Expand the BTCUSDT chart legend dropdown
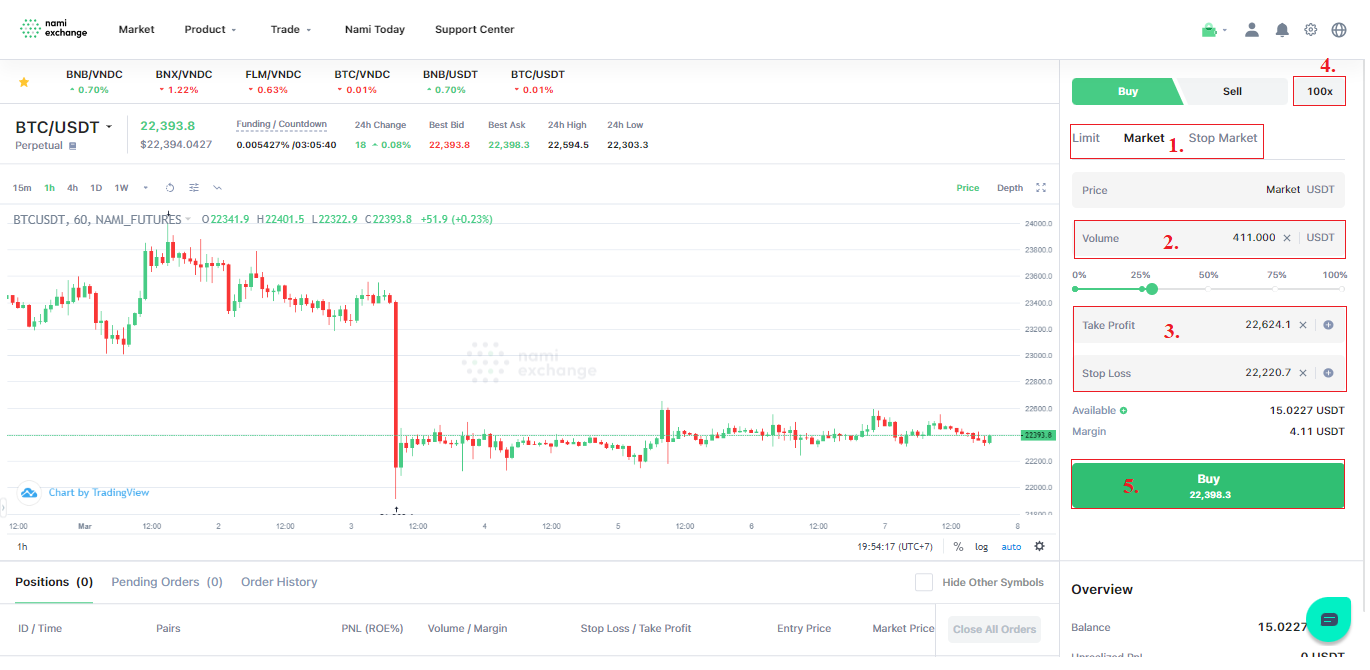Screen dimensions: 1370x670 tap(188, 219)
